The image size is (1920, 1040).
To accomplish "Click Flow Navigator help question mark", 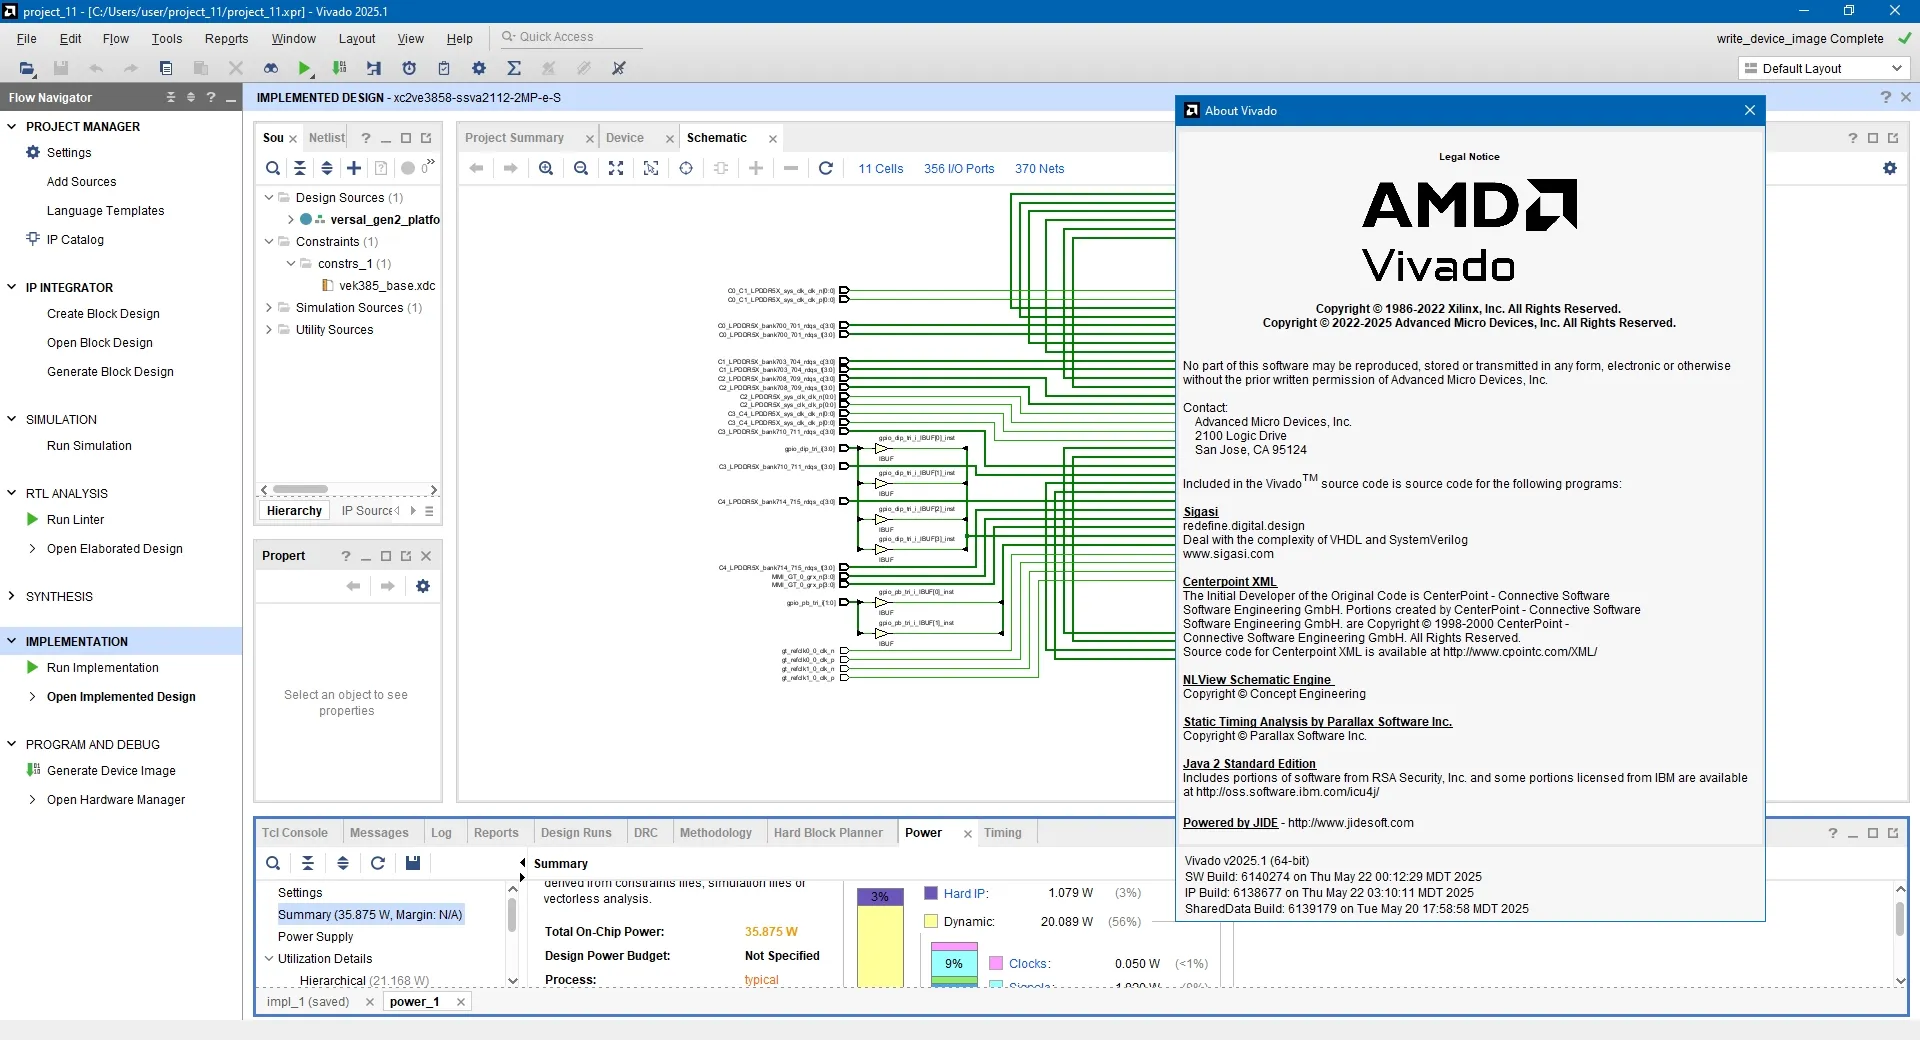I will tap(211, 97).
